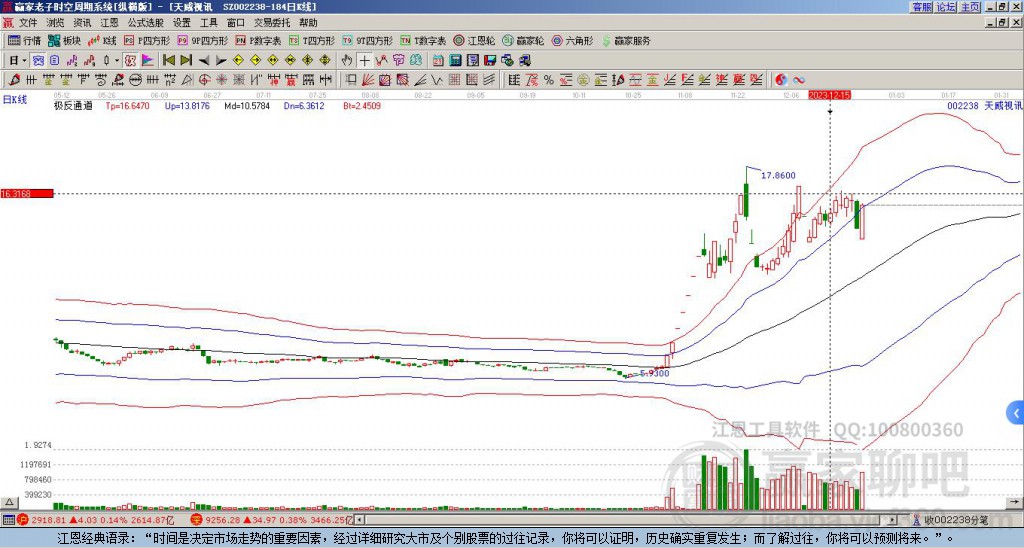Launch the 江恩轮 (Gann wheel) tool
This screenshot has width=1024, height=548.
tap(474, 41)
